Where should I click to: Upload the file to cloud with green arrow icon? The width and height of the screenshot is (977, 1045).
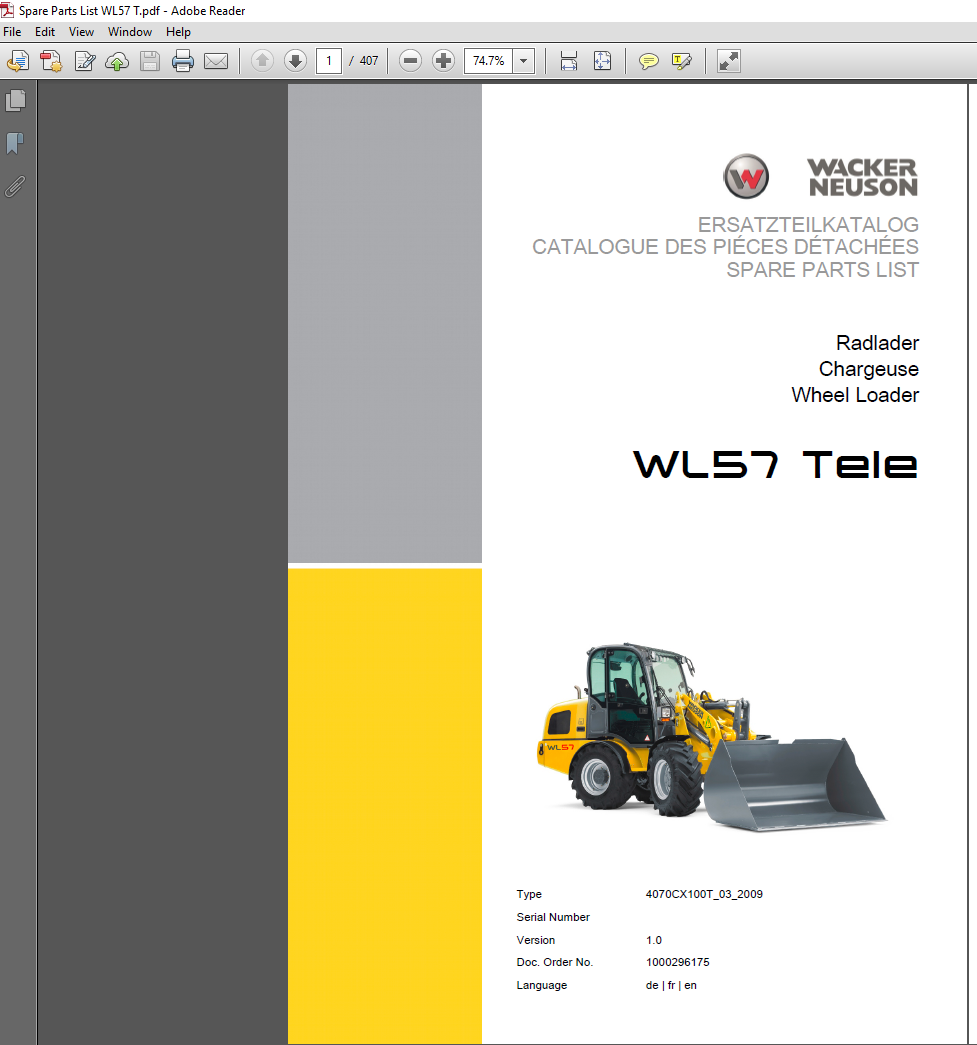click(117, 61)
